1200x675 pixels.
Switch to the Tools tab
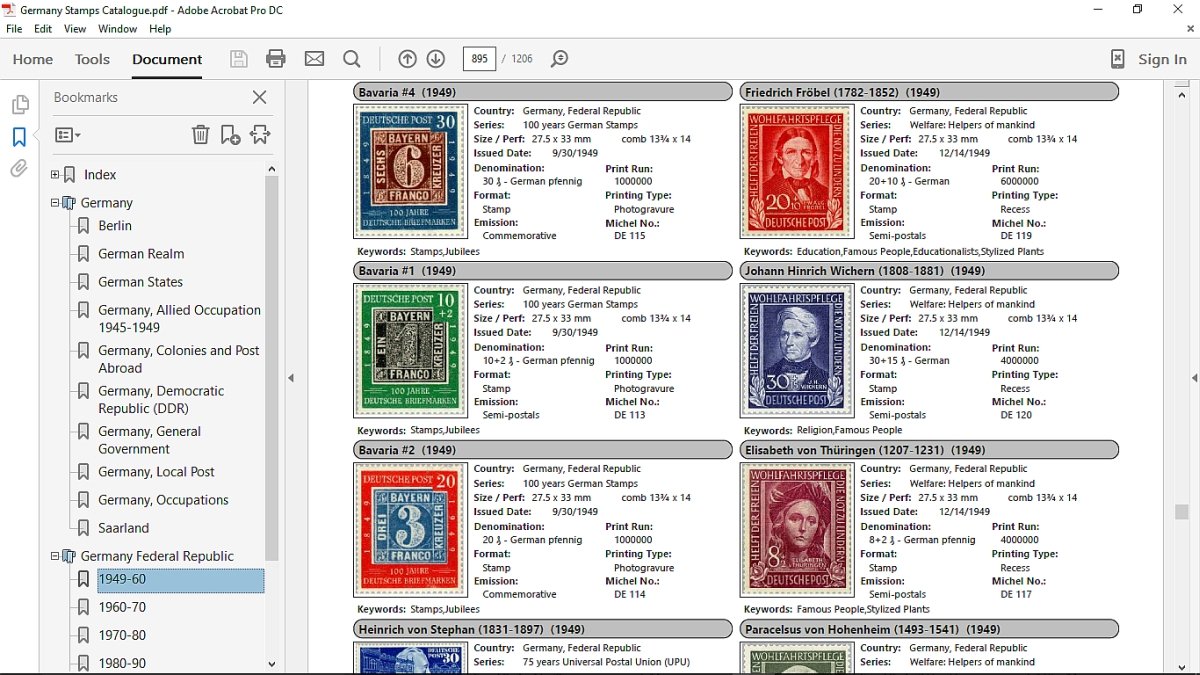point(92,59)
